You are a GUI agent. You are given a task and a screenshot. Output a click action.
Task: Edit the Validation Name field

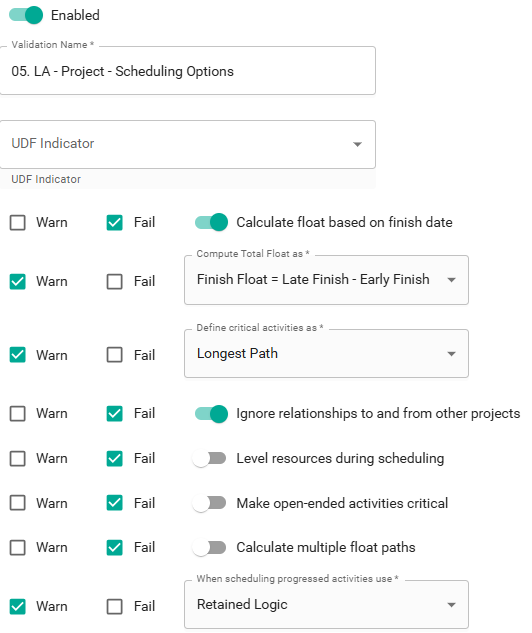tap(188, 71)
